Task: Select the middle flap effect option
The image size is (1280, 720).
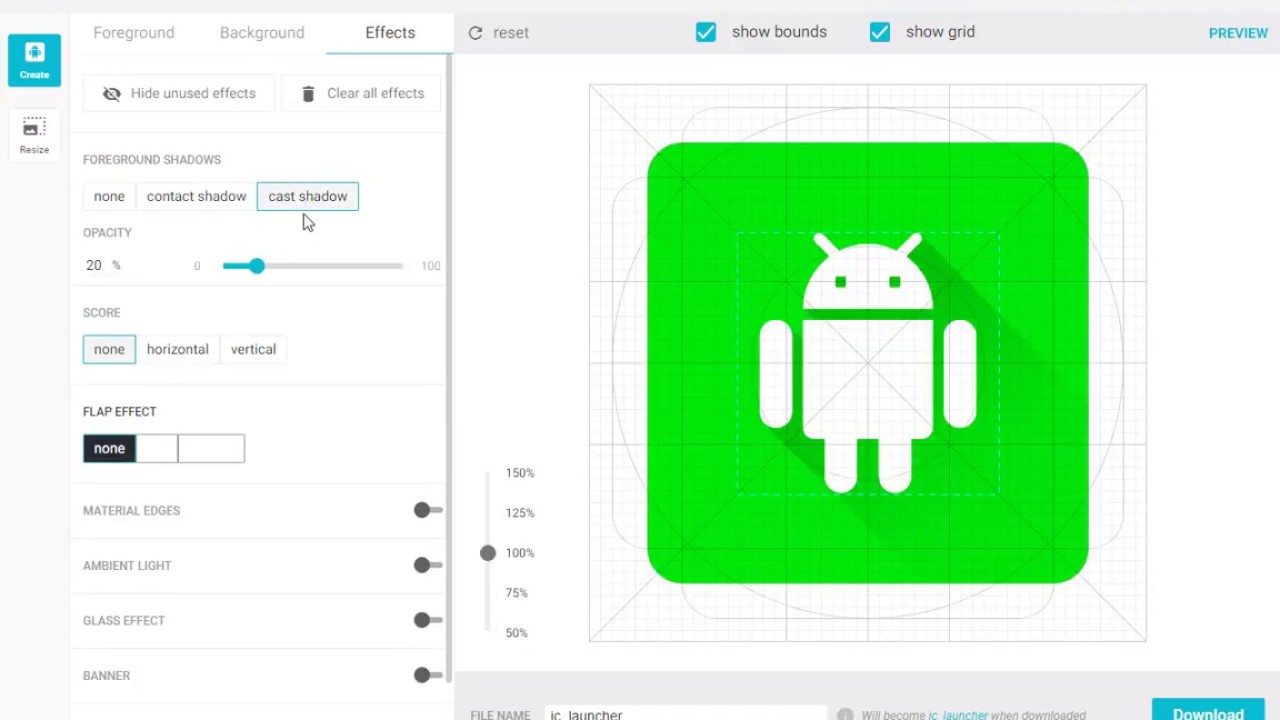Action: coord(157,448)
